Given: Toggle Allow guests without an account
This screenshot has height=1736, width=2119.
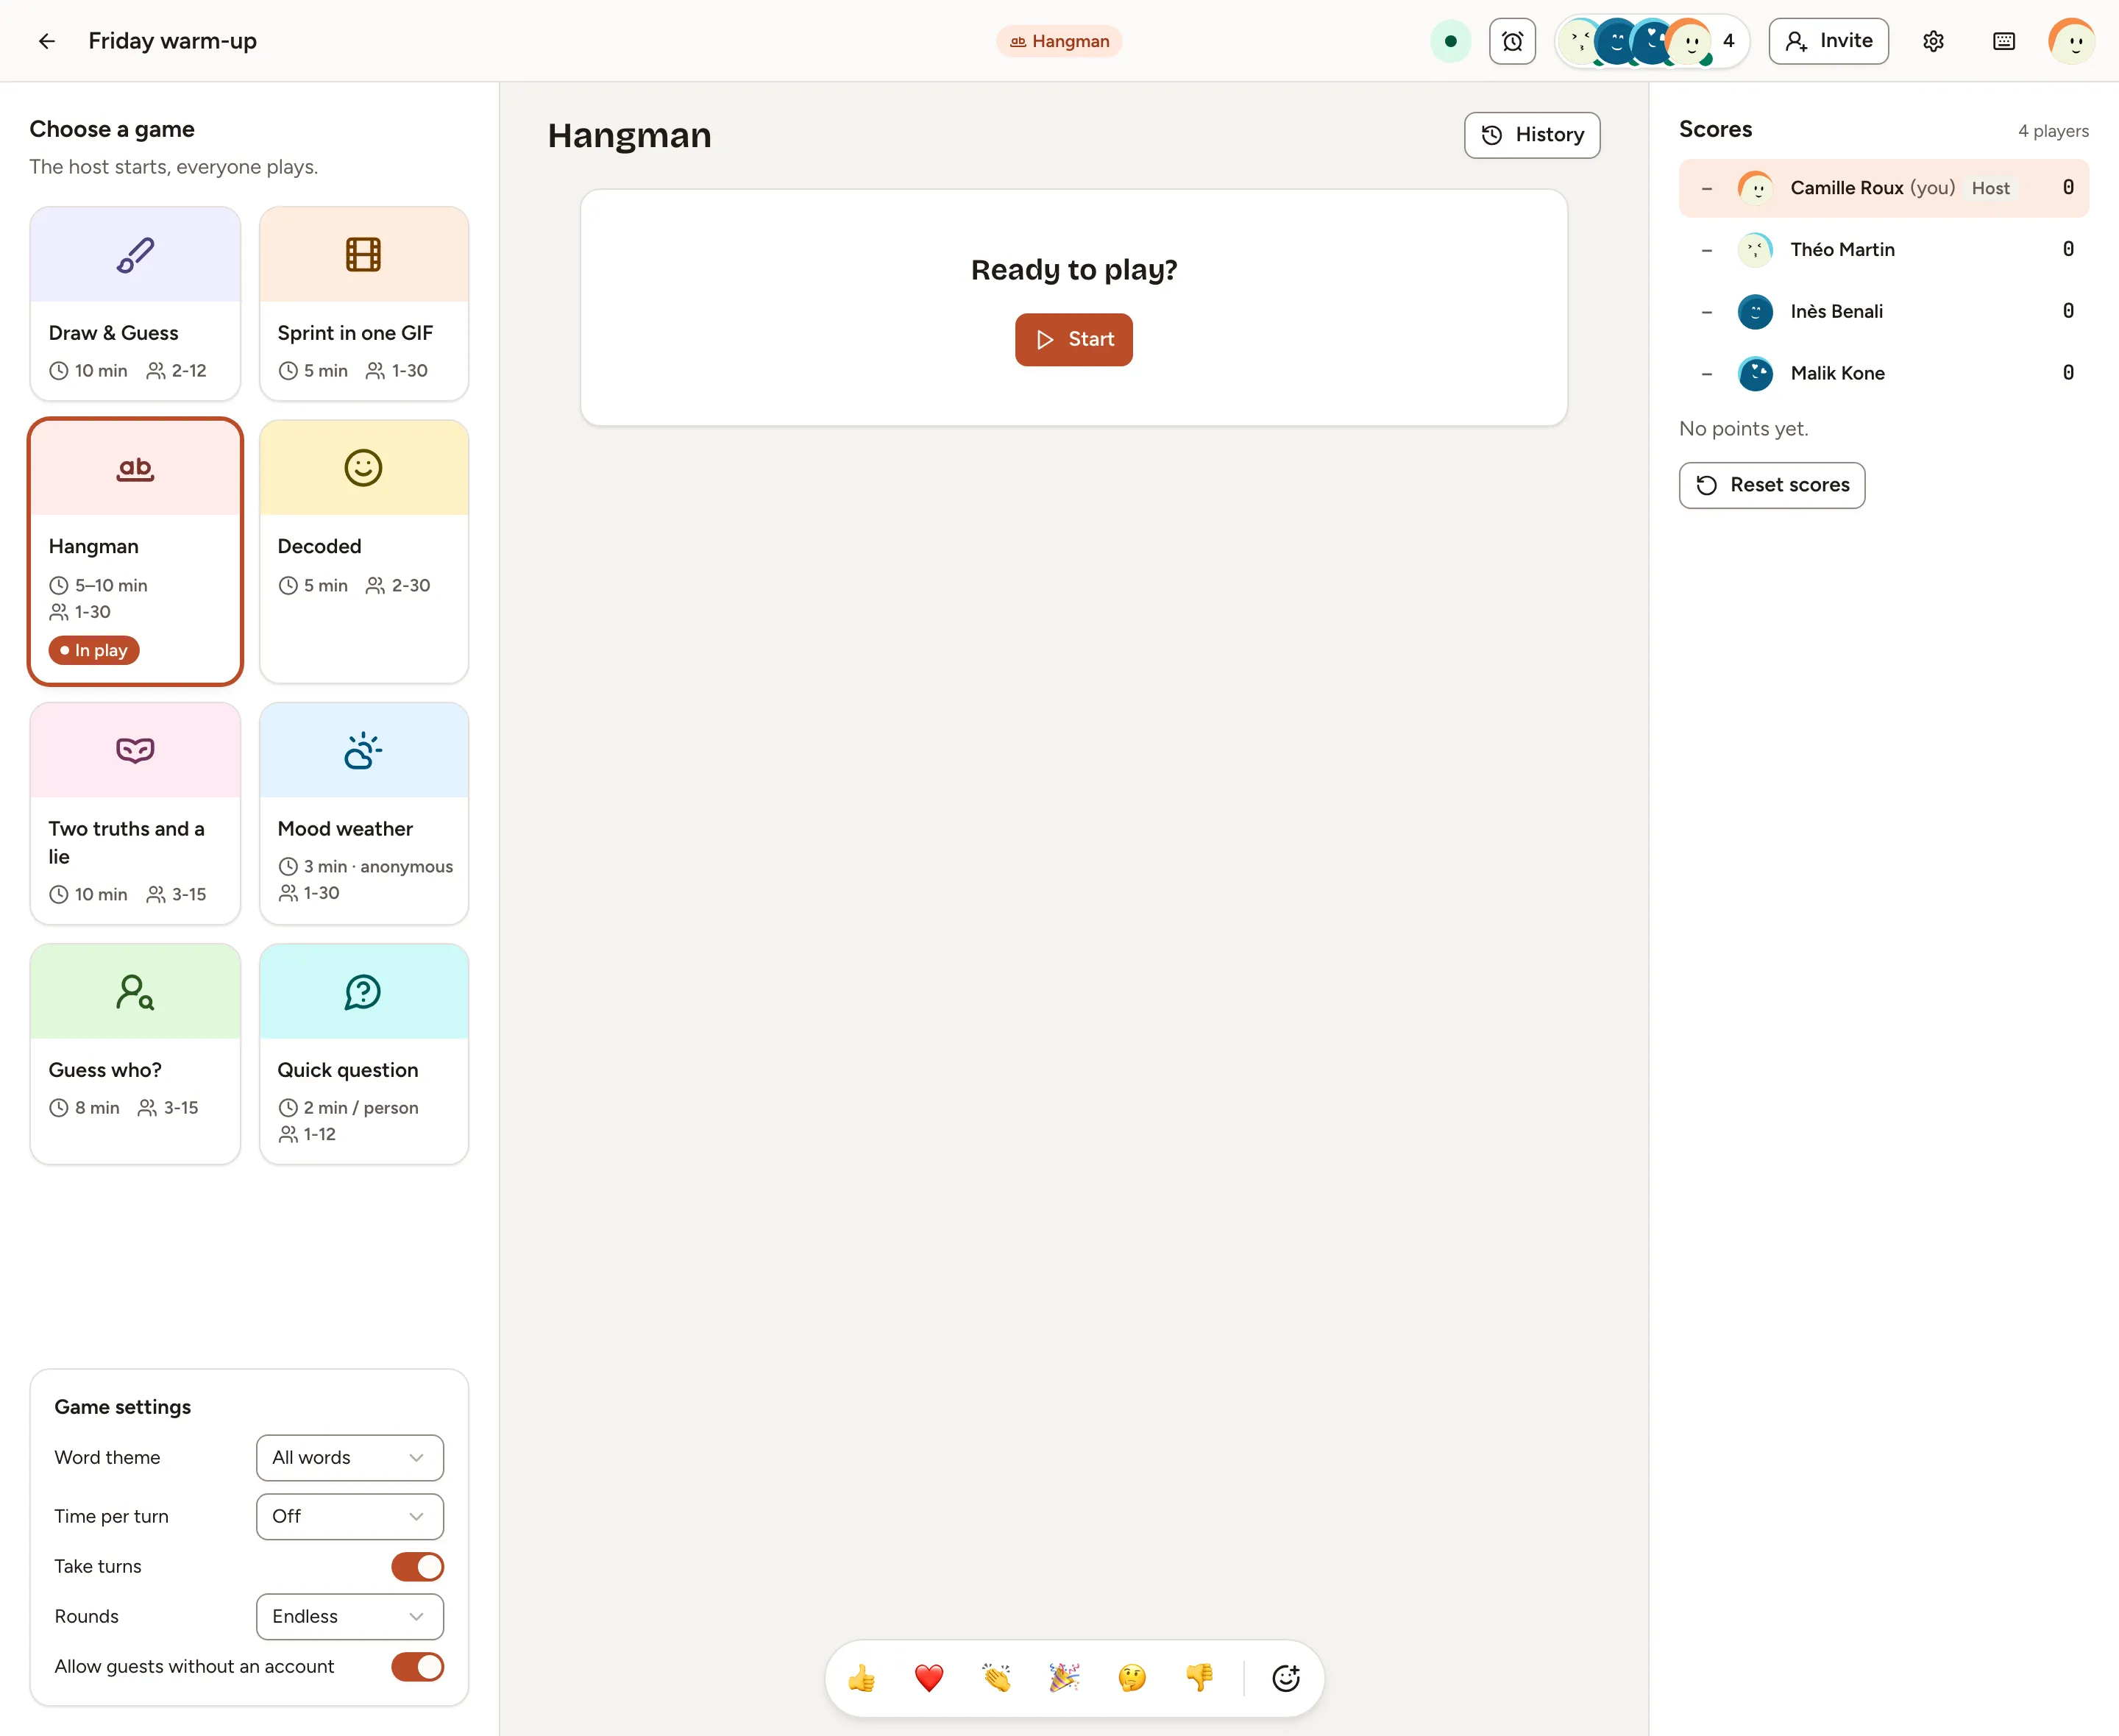Looking at the screenshot, I should pos(417,1667).
